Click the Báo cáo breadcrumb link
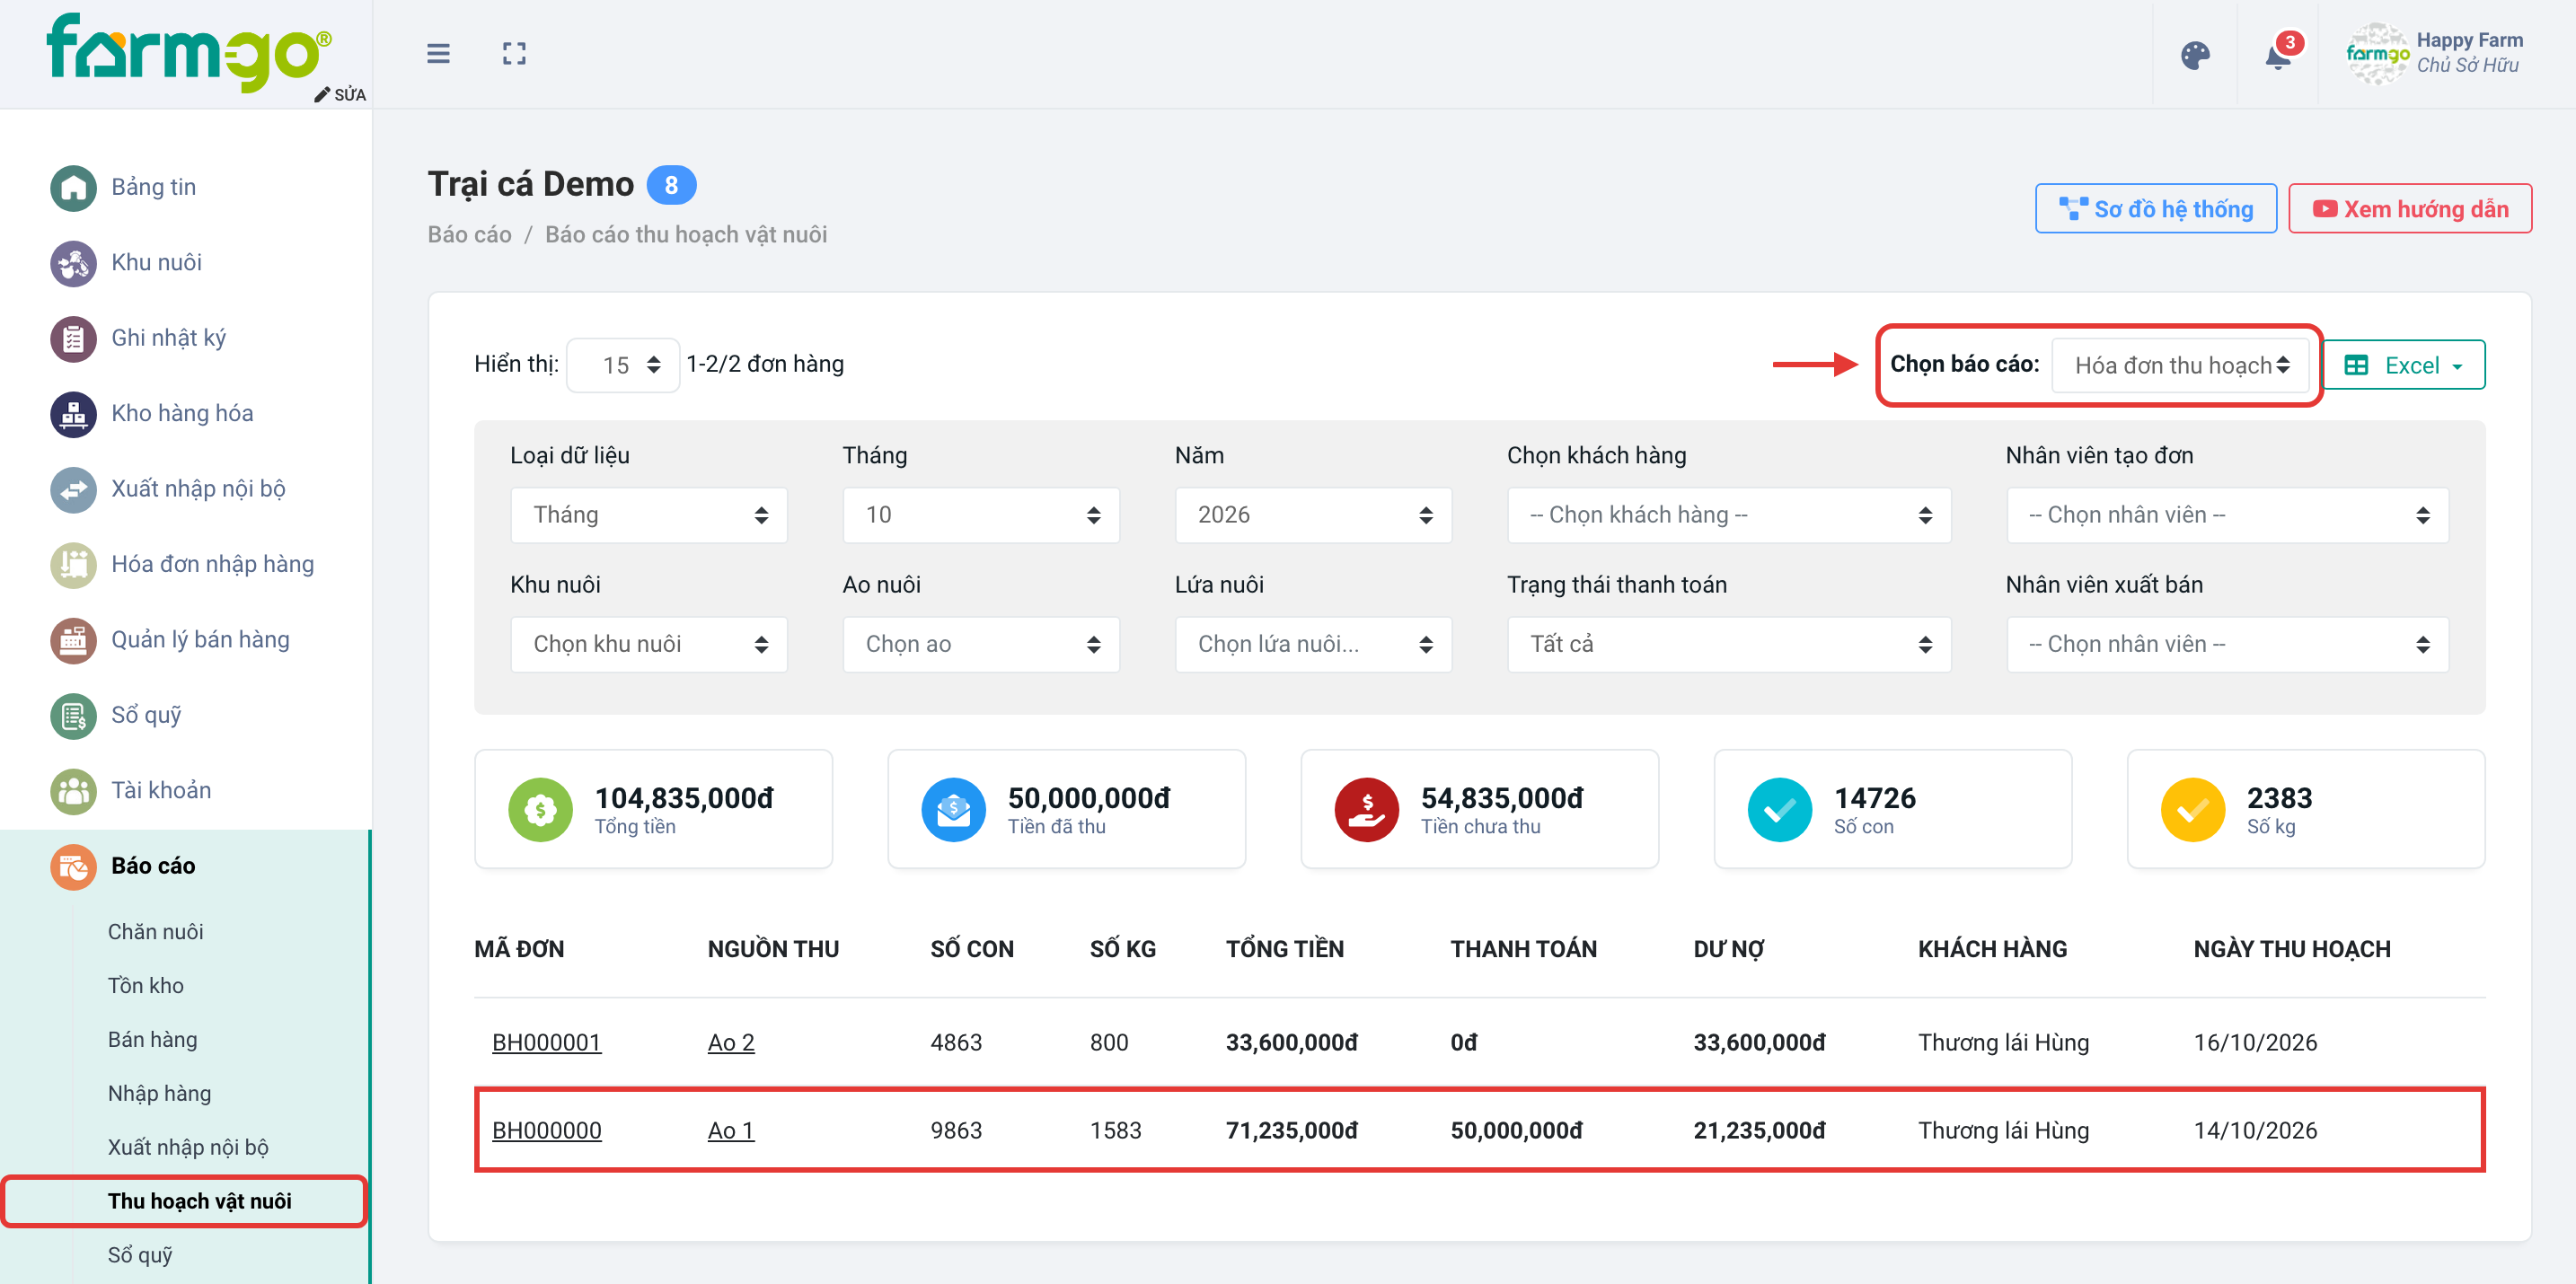 point(469,234)
